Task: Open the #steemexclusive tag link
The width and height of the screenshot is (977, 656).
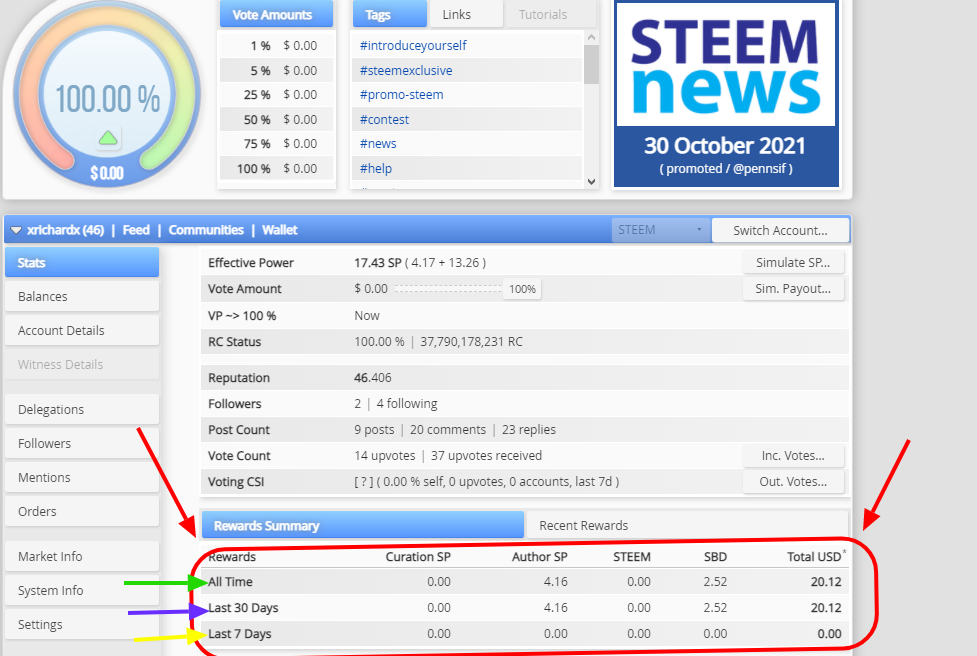Action: [x=406, y=70]
